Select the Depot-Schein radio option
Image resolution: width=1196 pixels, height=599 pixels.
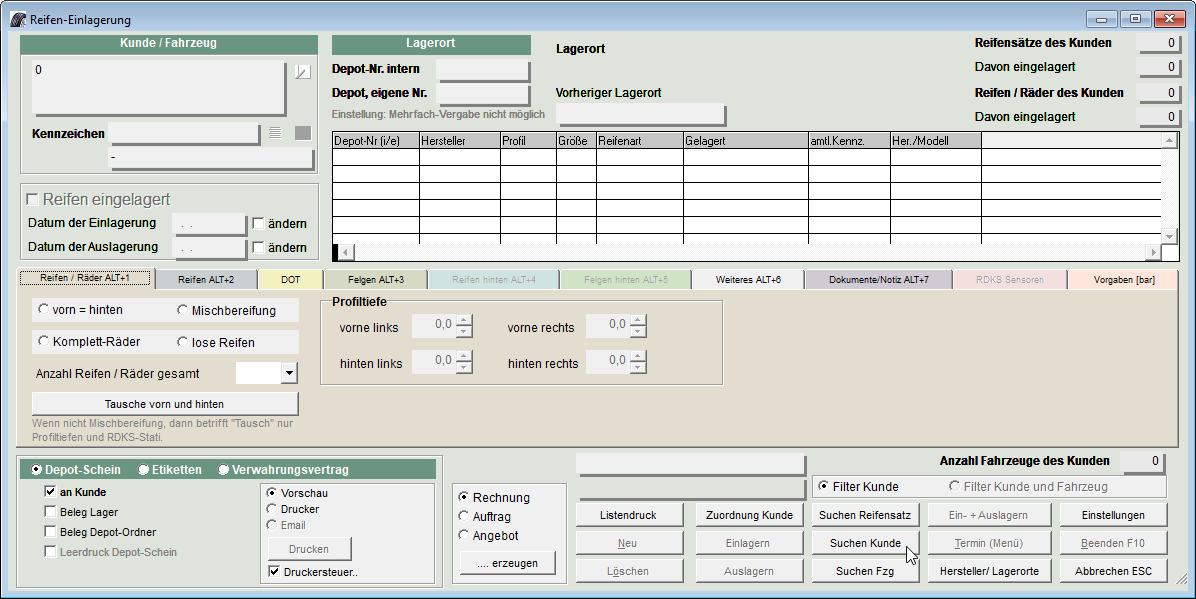[36, 469]
